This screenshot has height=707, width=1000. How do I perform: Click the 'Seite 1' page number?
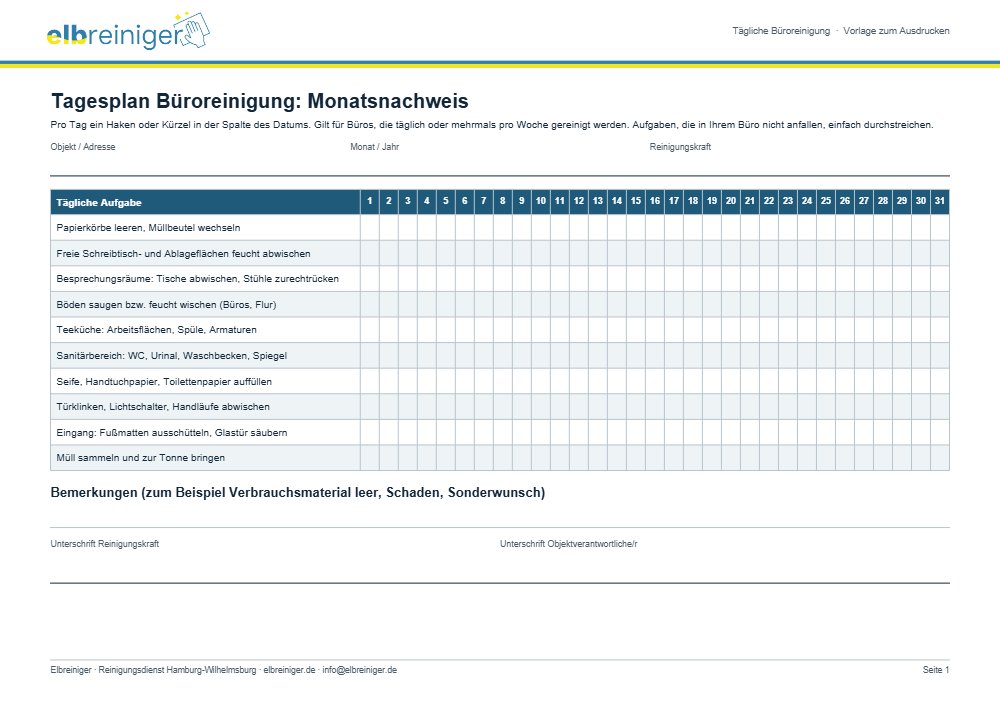[936, 670]
